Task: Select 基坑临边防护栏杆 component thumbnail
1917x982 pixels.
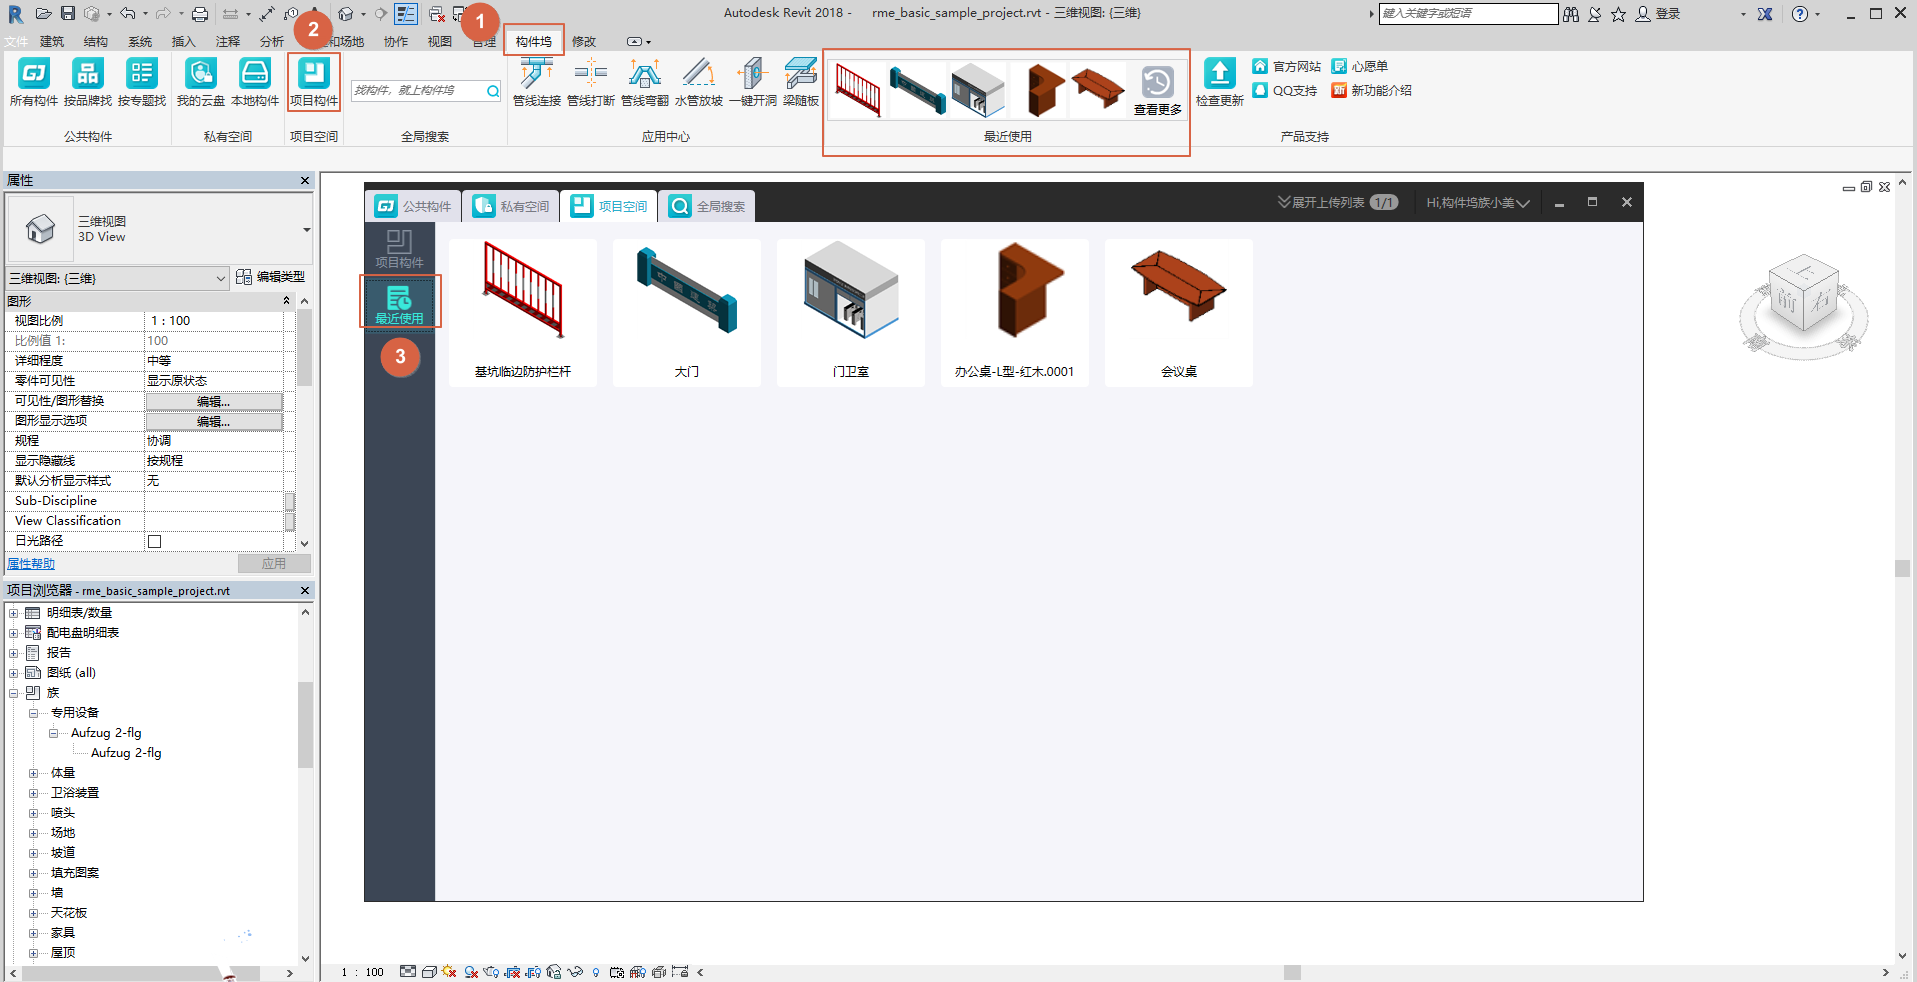Action: coord(523,312)
